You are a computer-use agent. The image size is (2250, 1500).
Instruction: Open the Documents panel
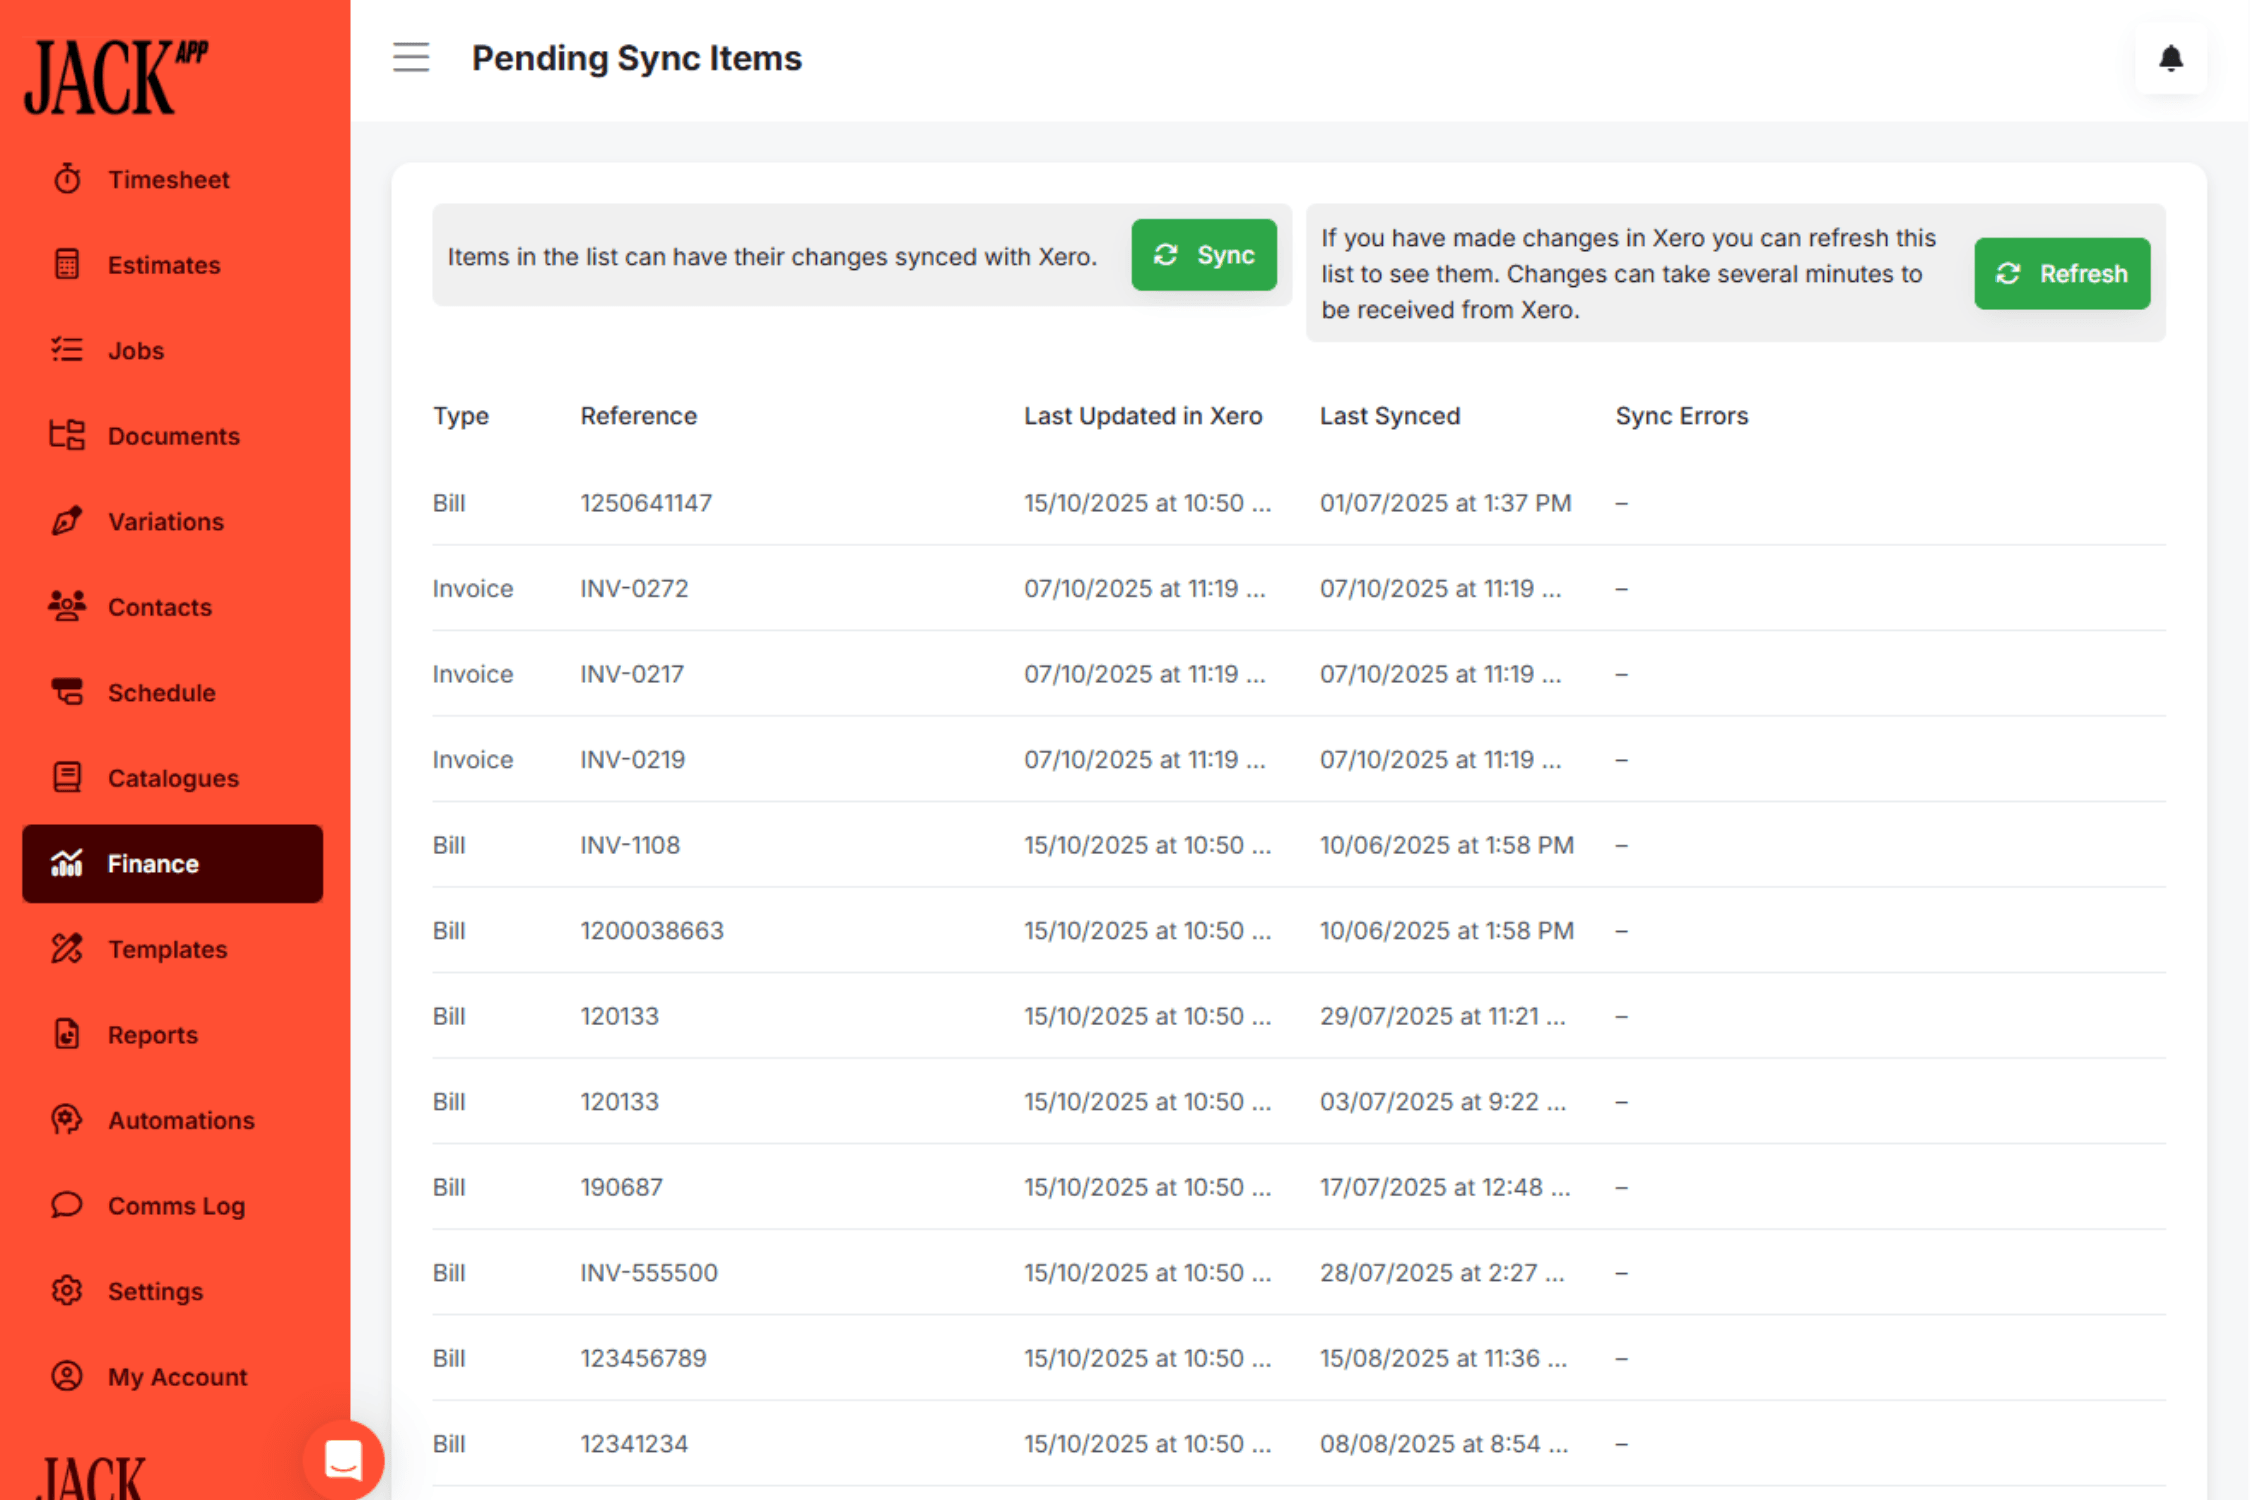tap(173, 435)
